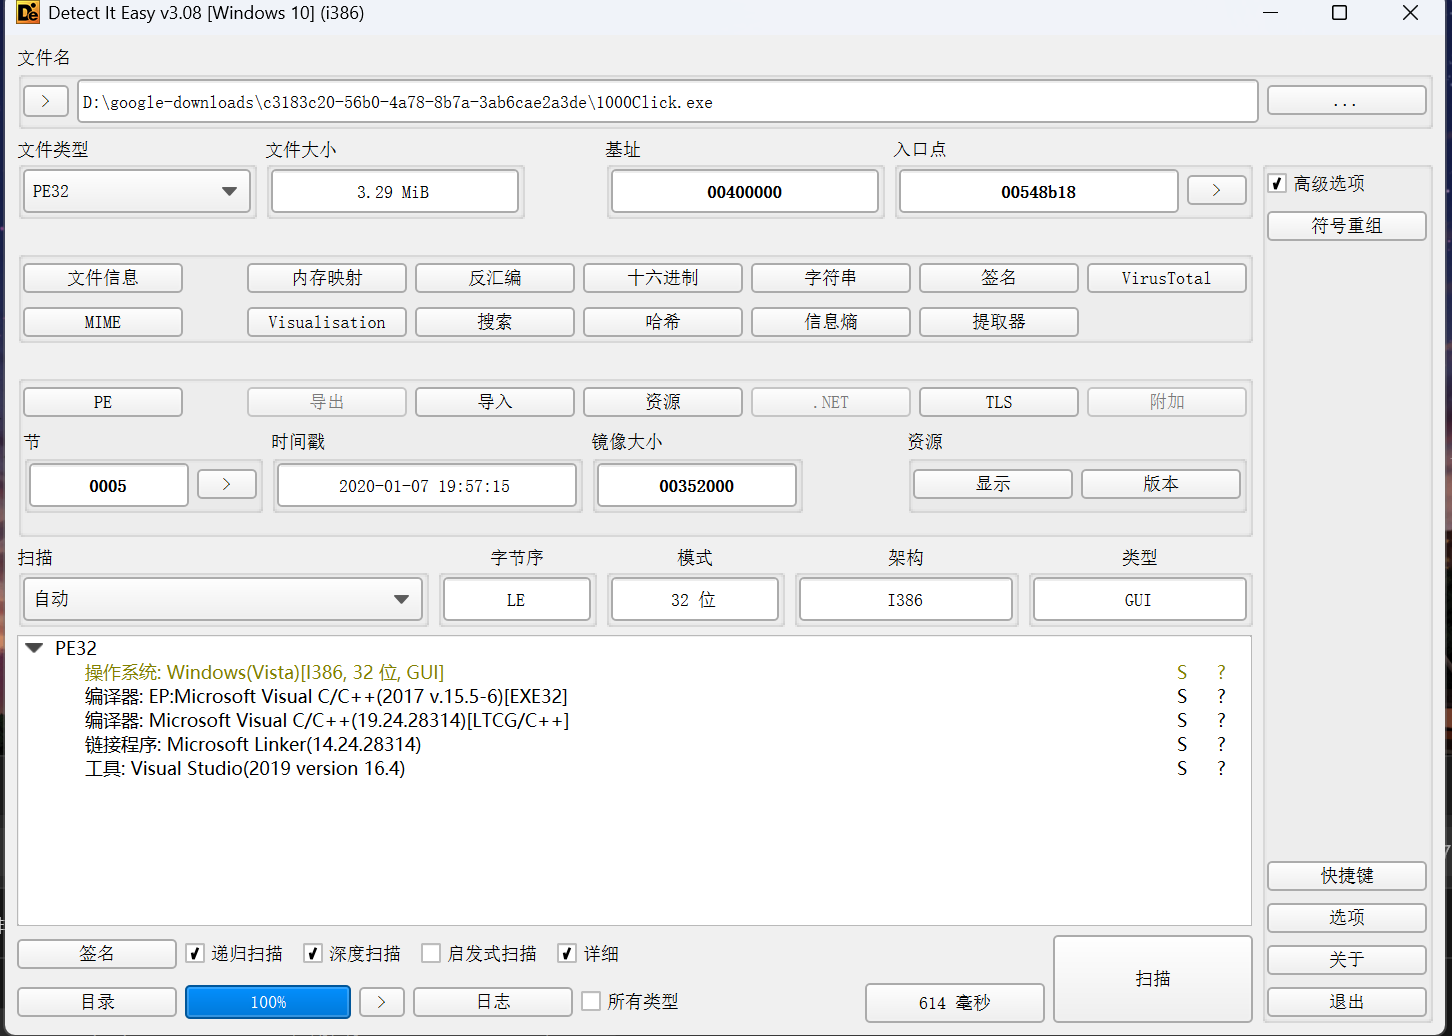Click the base address field 00400000
Viewport: 1452px width, 1036px height.
[x=745, y=191]
